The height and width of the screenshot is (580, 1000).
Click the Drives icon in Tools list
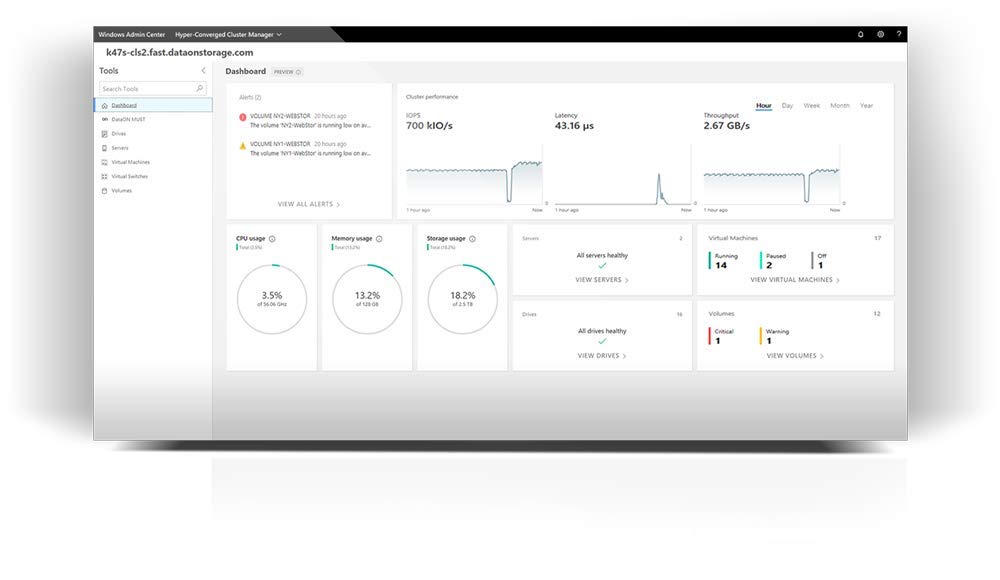pyautogui.click(x=105, y=134)
